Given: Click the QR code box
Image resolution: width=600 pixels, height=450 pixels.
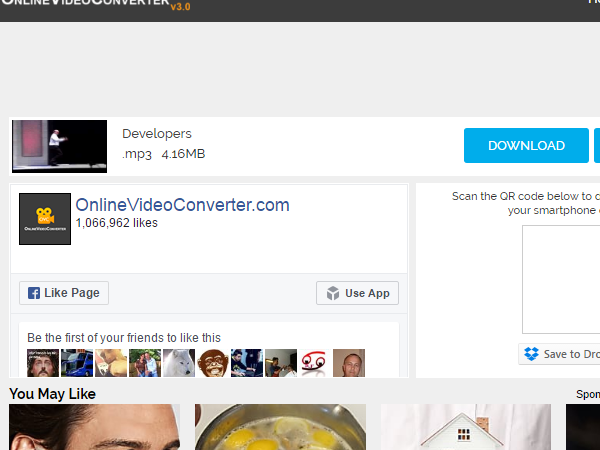Looking at the screenshot, I should click(x=561, y=279).
